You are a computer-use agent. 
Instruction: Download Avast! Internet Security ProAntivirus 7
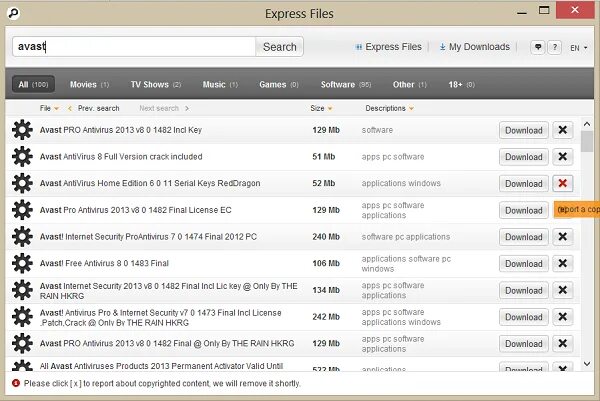click(x=523, y=236)
